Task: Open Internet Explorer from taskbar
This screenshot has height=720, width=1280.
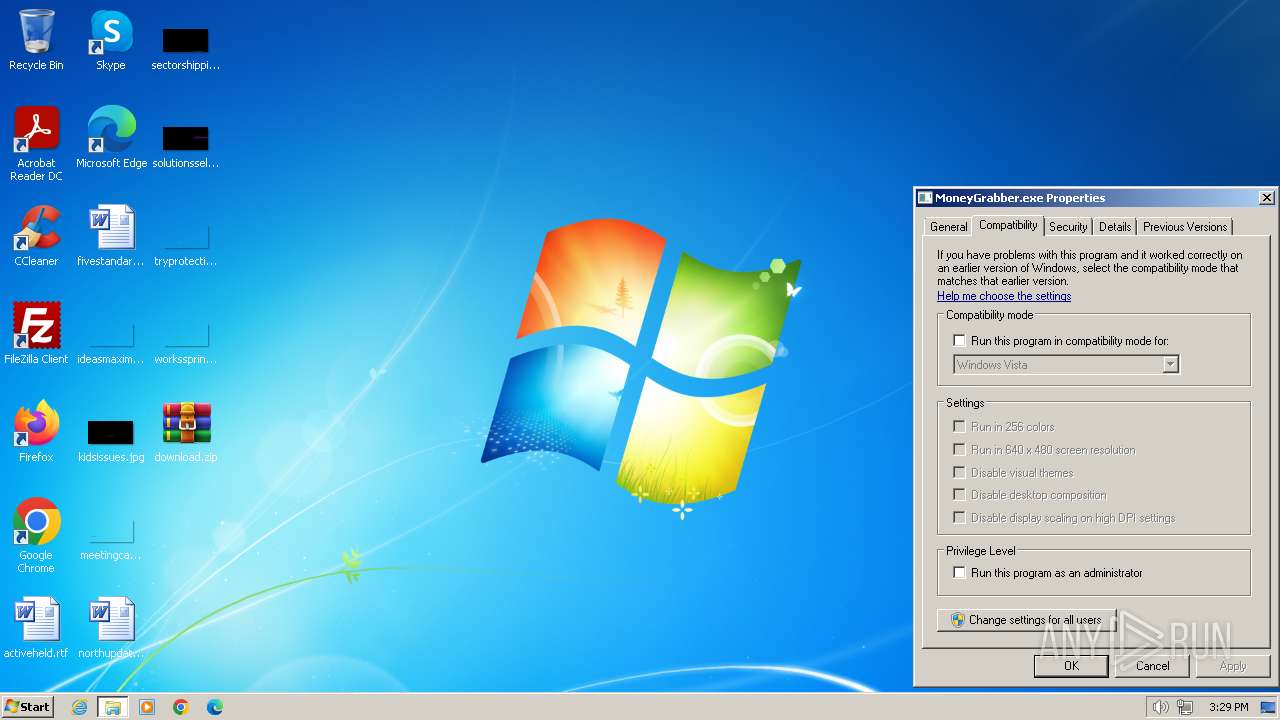Action: click(79, 707)
